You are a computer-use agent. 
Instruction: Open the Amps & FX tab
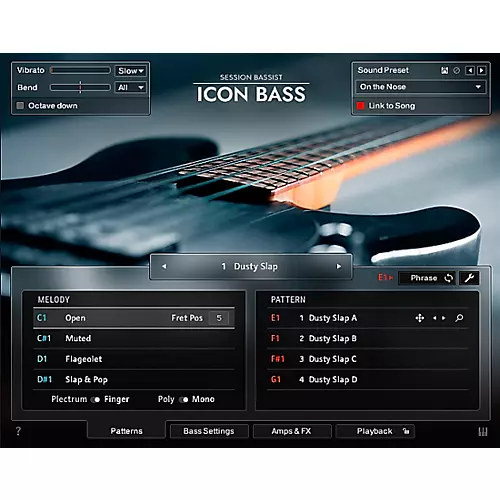[292, 431]
